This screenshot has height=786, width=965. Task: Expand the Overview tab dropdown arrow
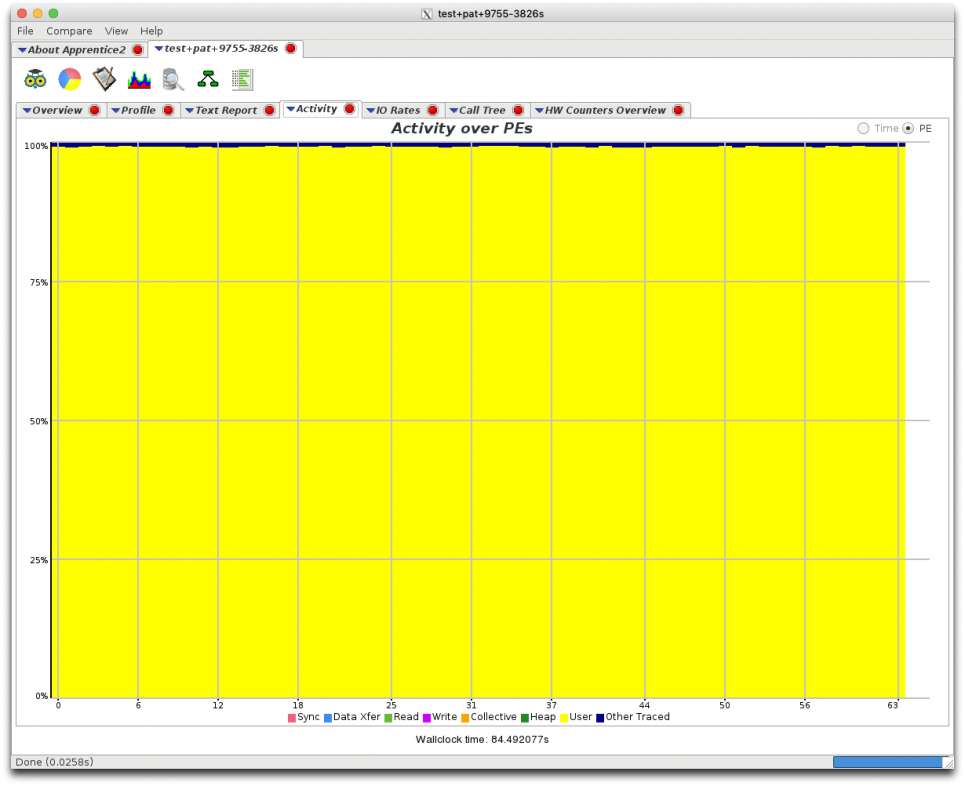coord(27,110)
